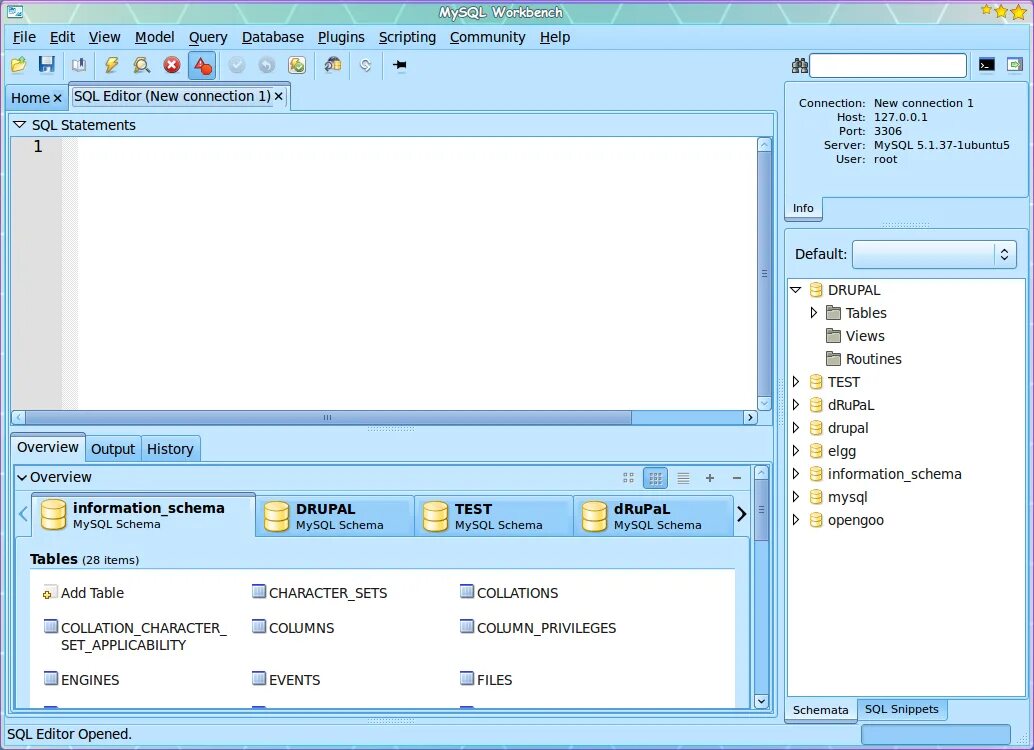Image resolution: width=1034 pixels, height=750 pixels.
Task: Toggle auto-commit mode toolbar icon
Action: pos(297,65)
